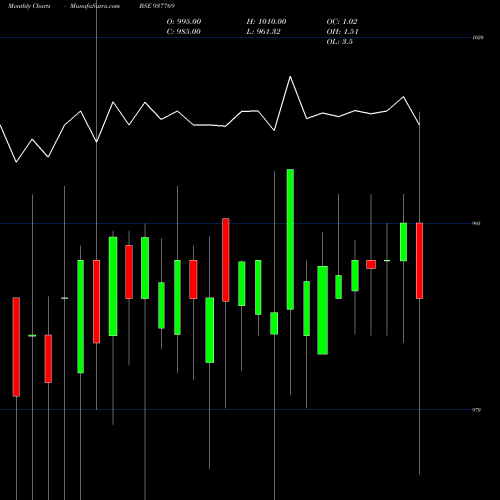Image resolution: width=500 pixels, height=500 pixels.
Task: Click the highest peak of the white line
Action: click(x=290, y=77)
